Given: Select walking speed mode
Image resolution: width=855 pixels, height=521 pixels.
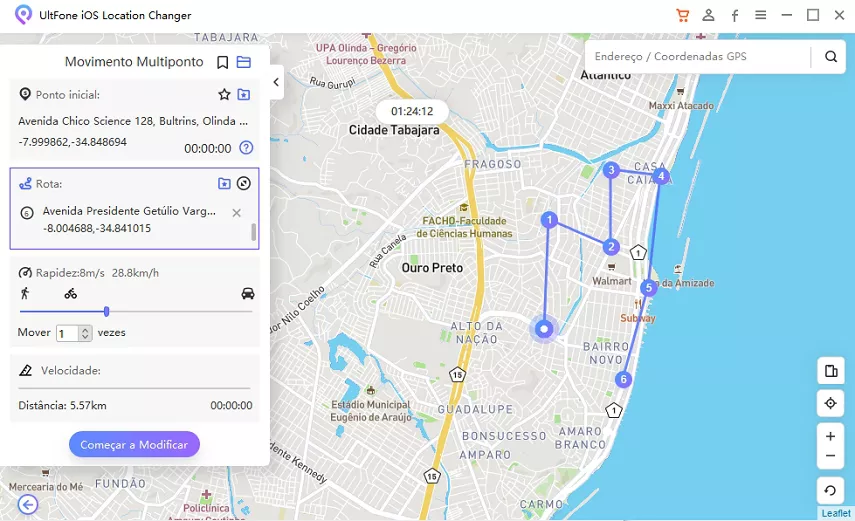Looking at the screenshot, I should coord(25,293).
